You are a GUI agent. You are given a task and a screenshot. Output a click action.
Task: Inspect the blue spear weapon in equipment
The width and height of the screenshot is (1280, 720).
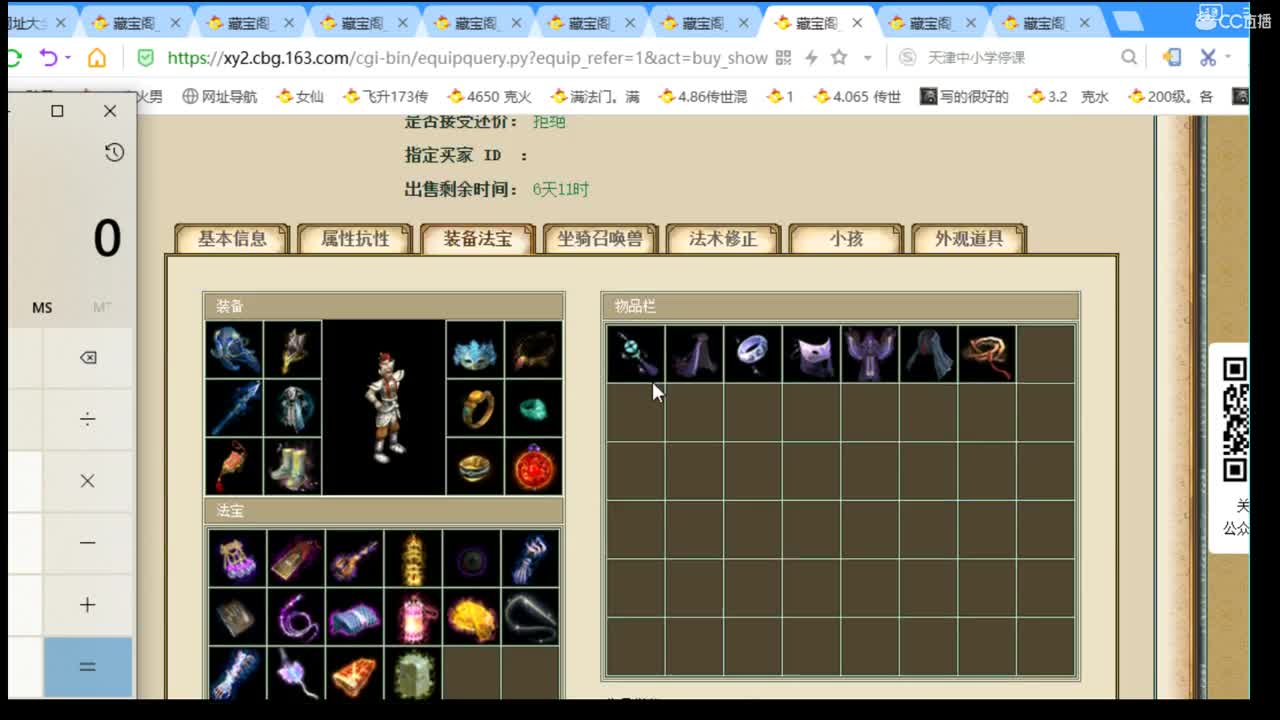[x=234, y=408]
